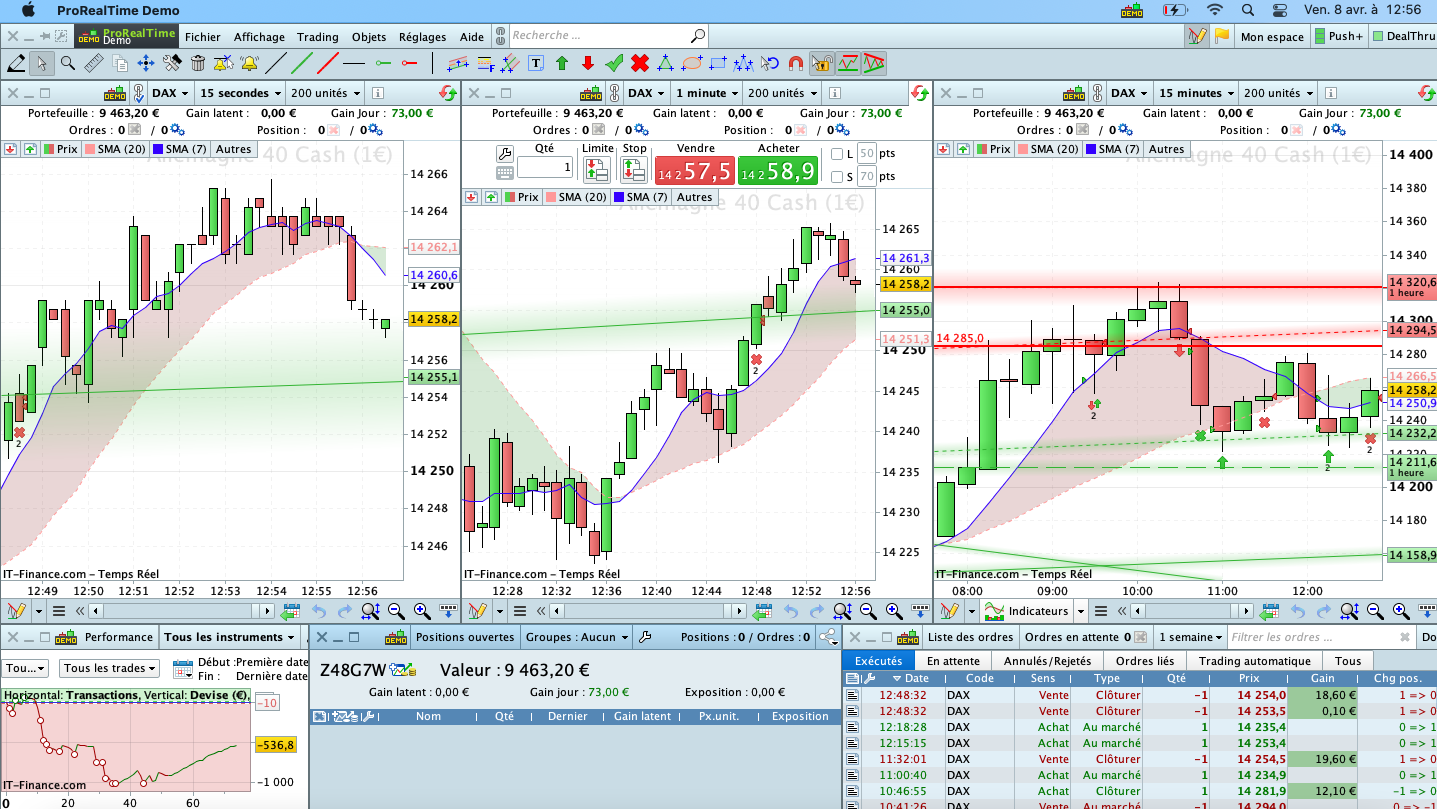This screenshot has width=1437, height=809.
Task: Open the 1 minute timeframe dropdown
Action: point(706,93)
